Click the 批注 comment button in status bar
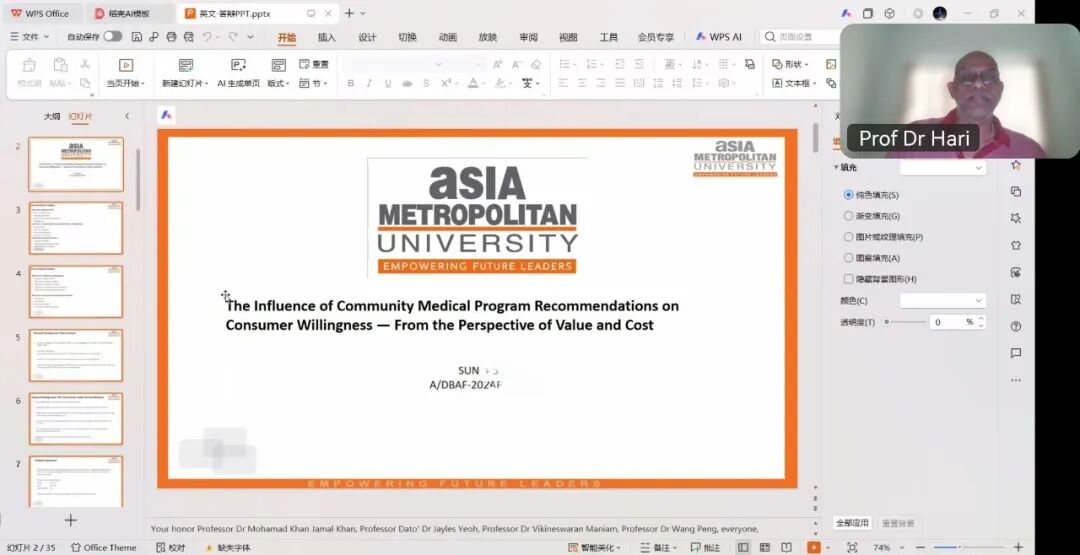The height and width of the screenshot is (555, 1080). (705, 547)
